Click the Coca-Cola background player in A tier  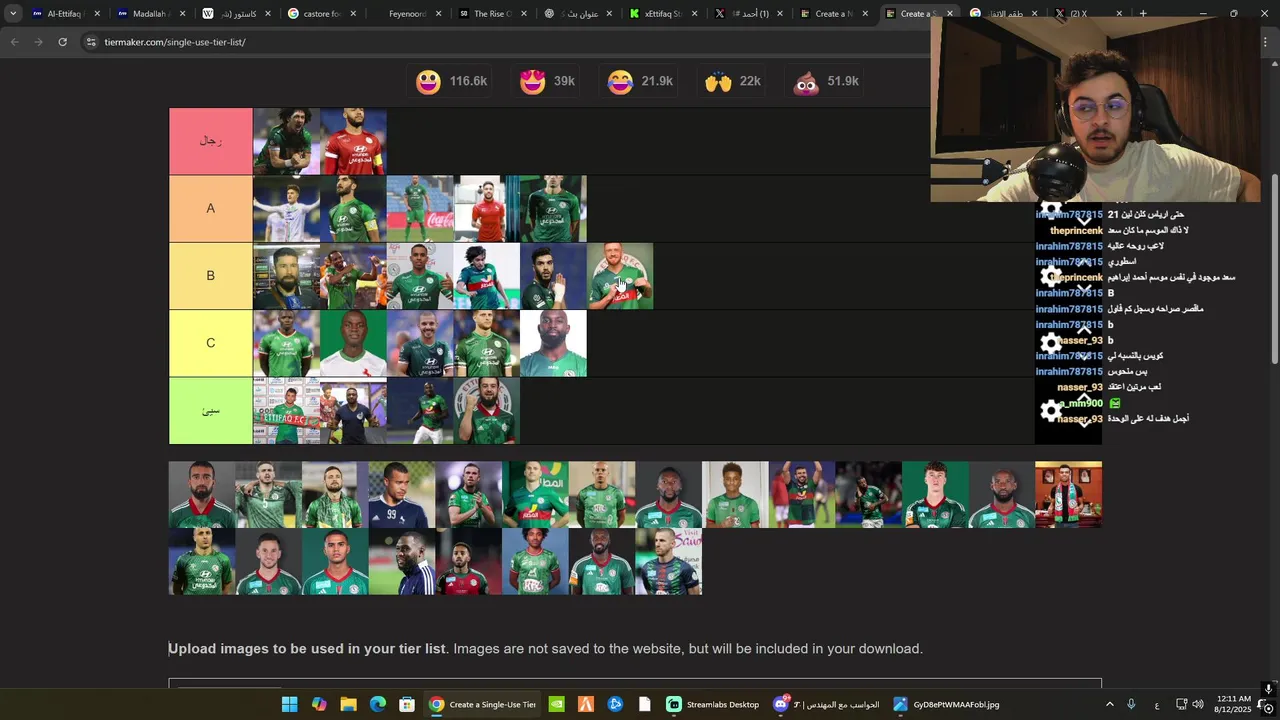[x=420, y=208]
